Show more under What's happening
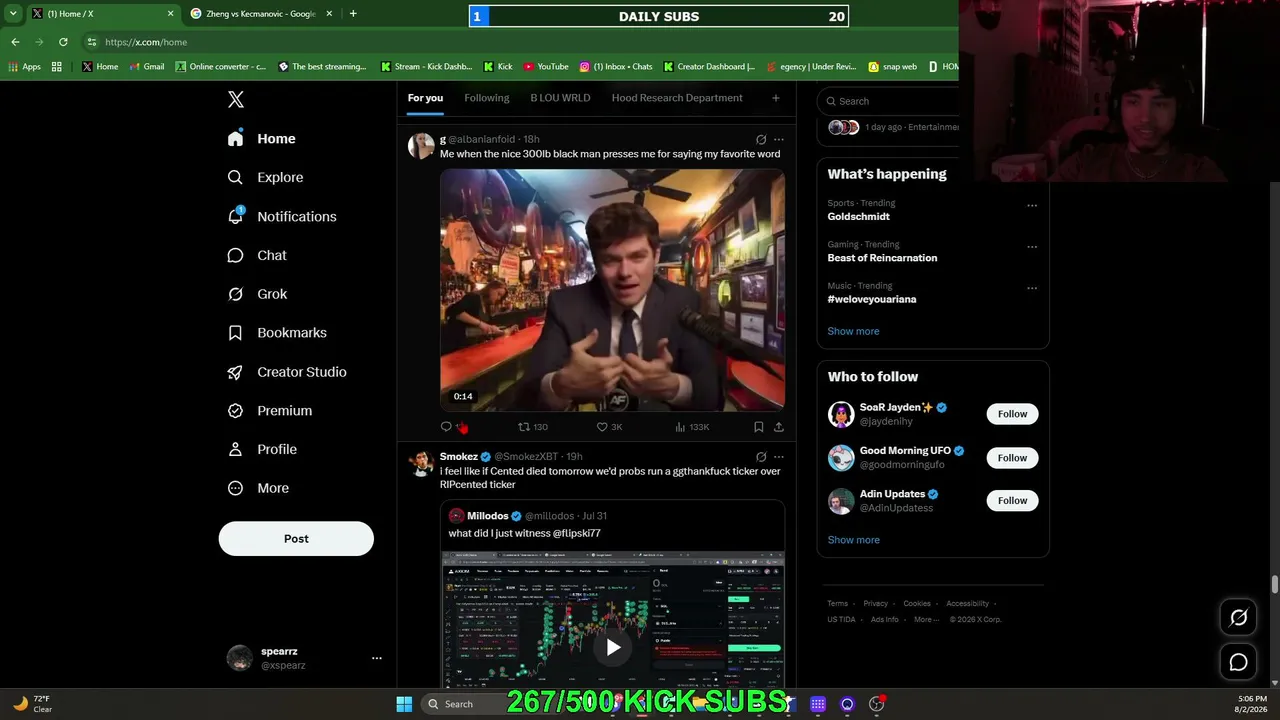The height and width of the screenshot is (720, 1280). click(x=853, y=331)
